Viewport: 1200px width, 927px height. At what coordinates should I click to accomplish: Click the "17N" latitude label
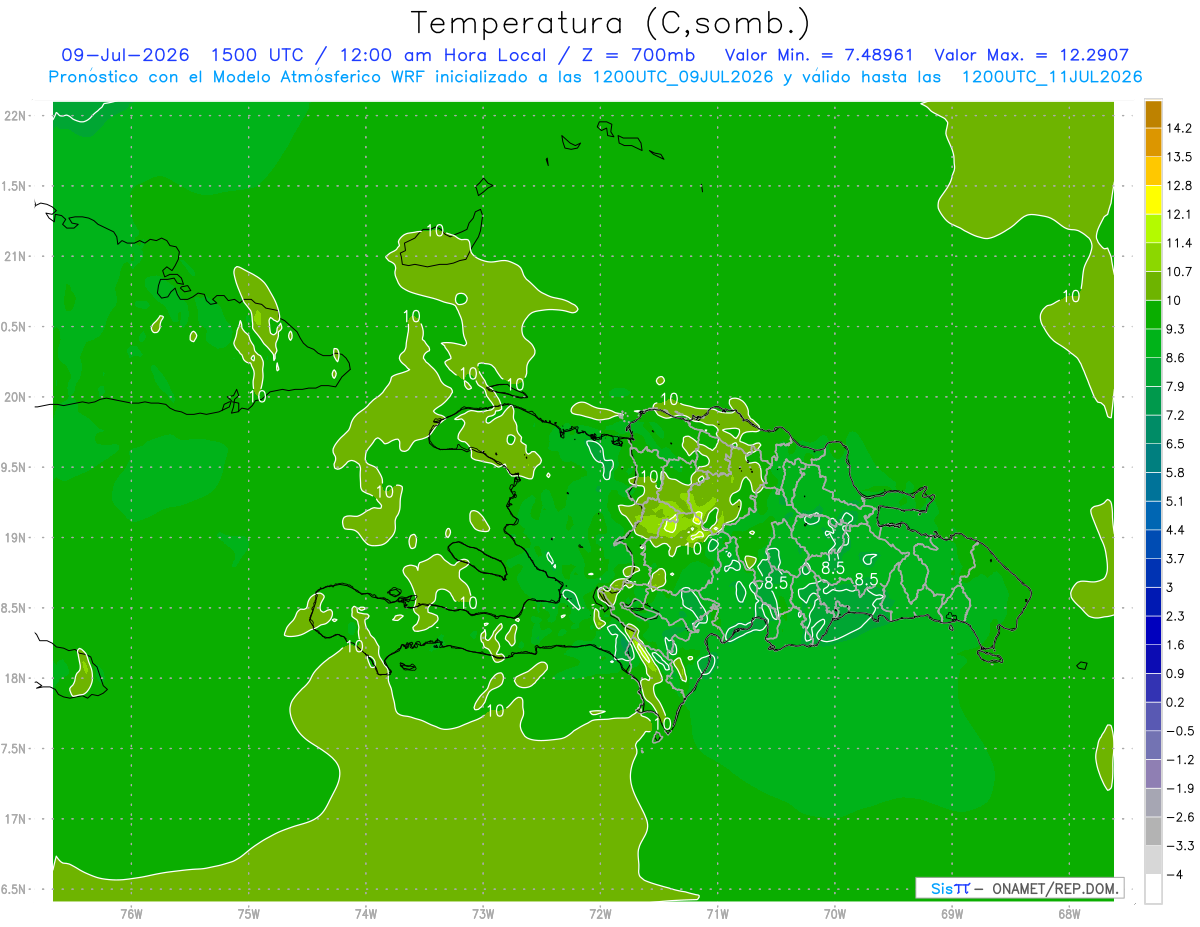click(x=16, y=819)
